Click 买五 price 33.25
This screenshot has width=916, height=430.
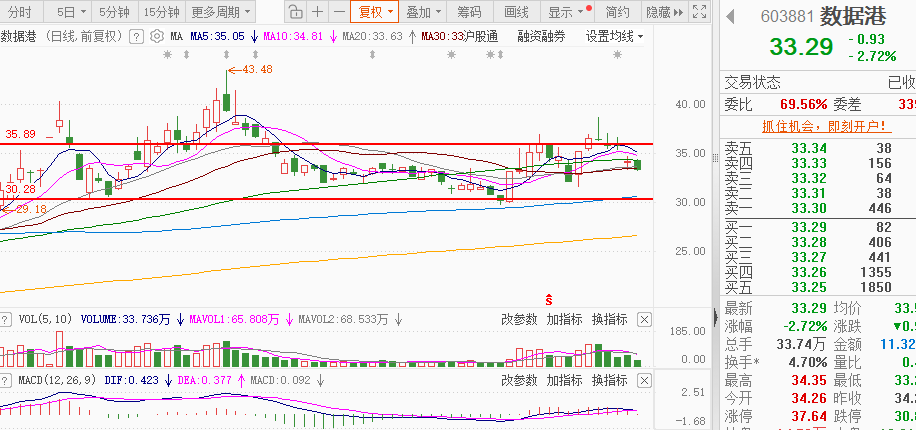tap(810, 287)
